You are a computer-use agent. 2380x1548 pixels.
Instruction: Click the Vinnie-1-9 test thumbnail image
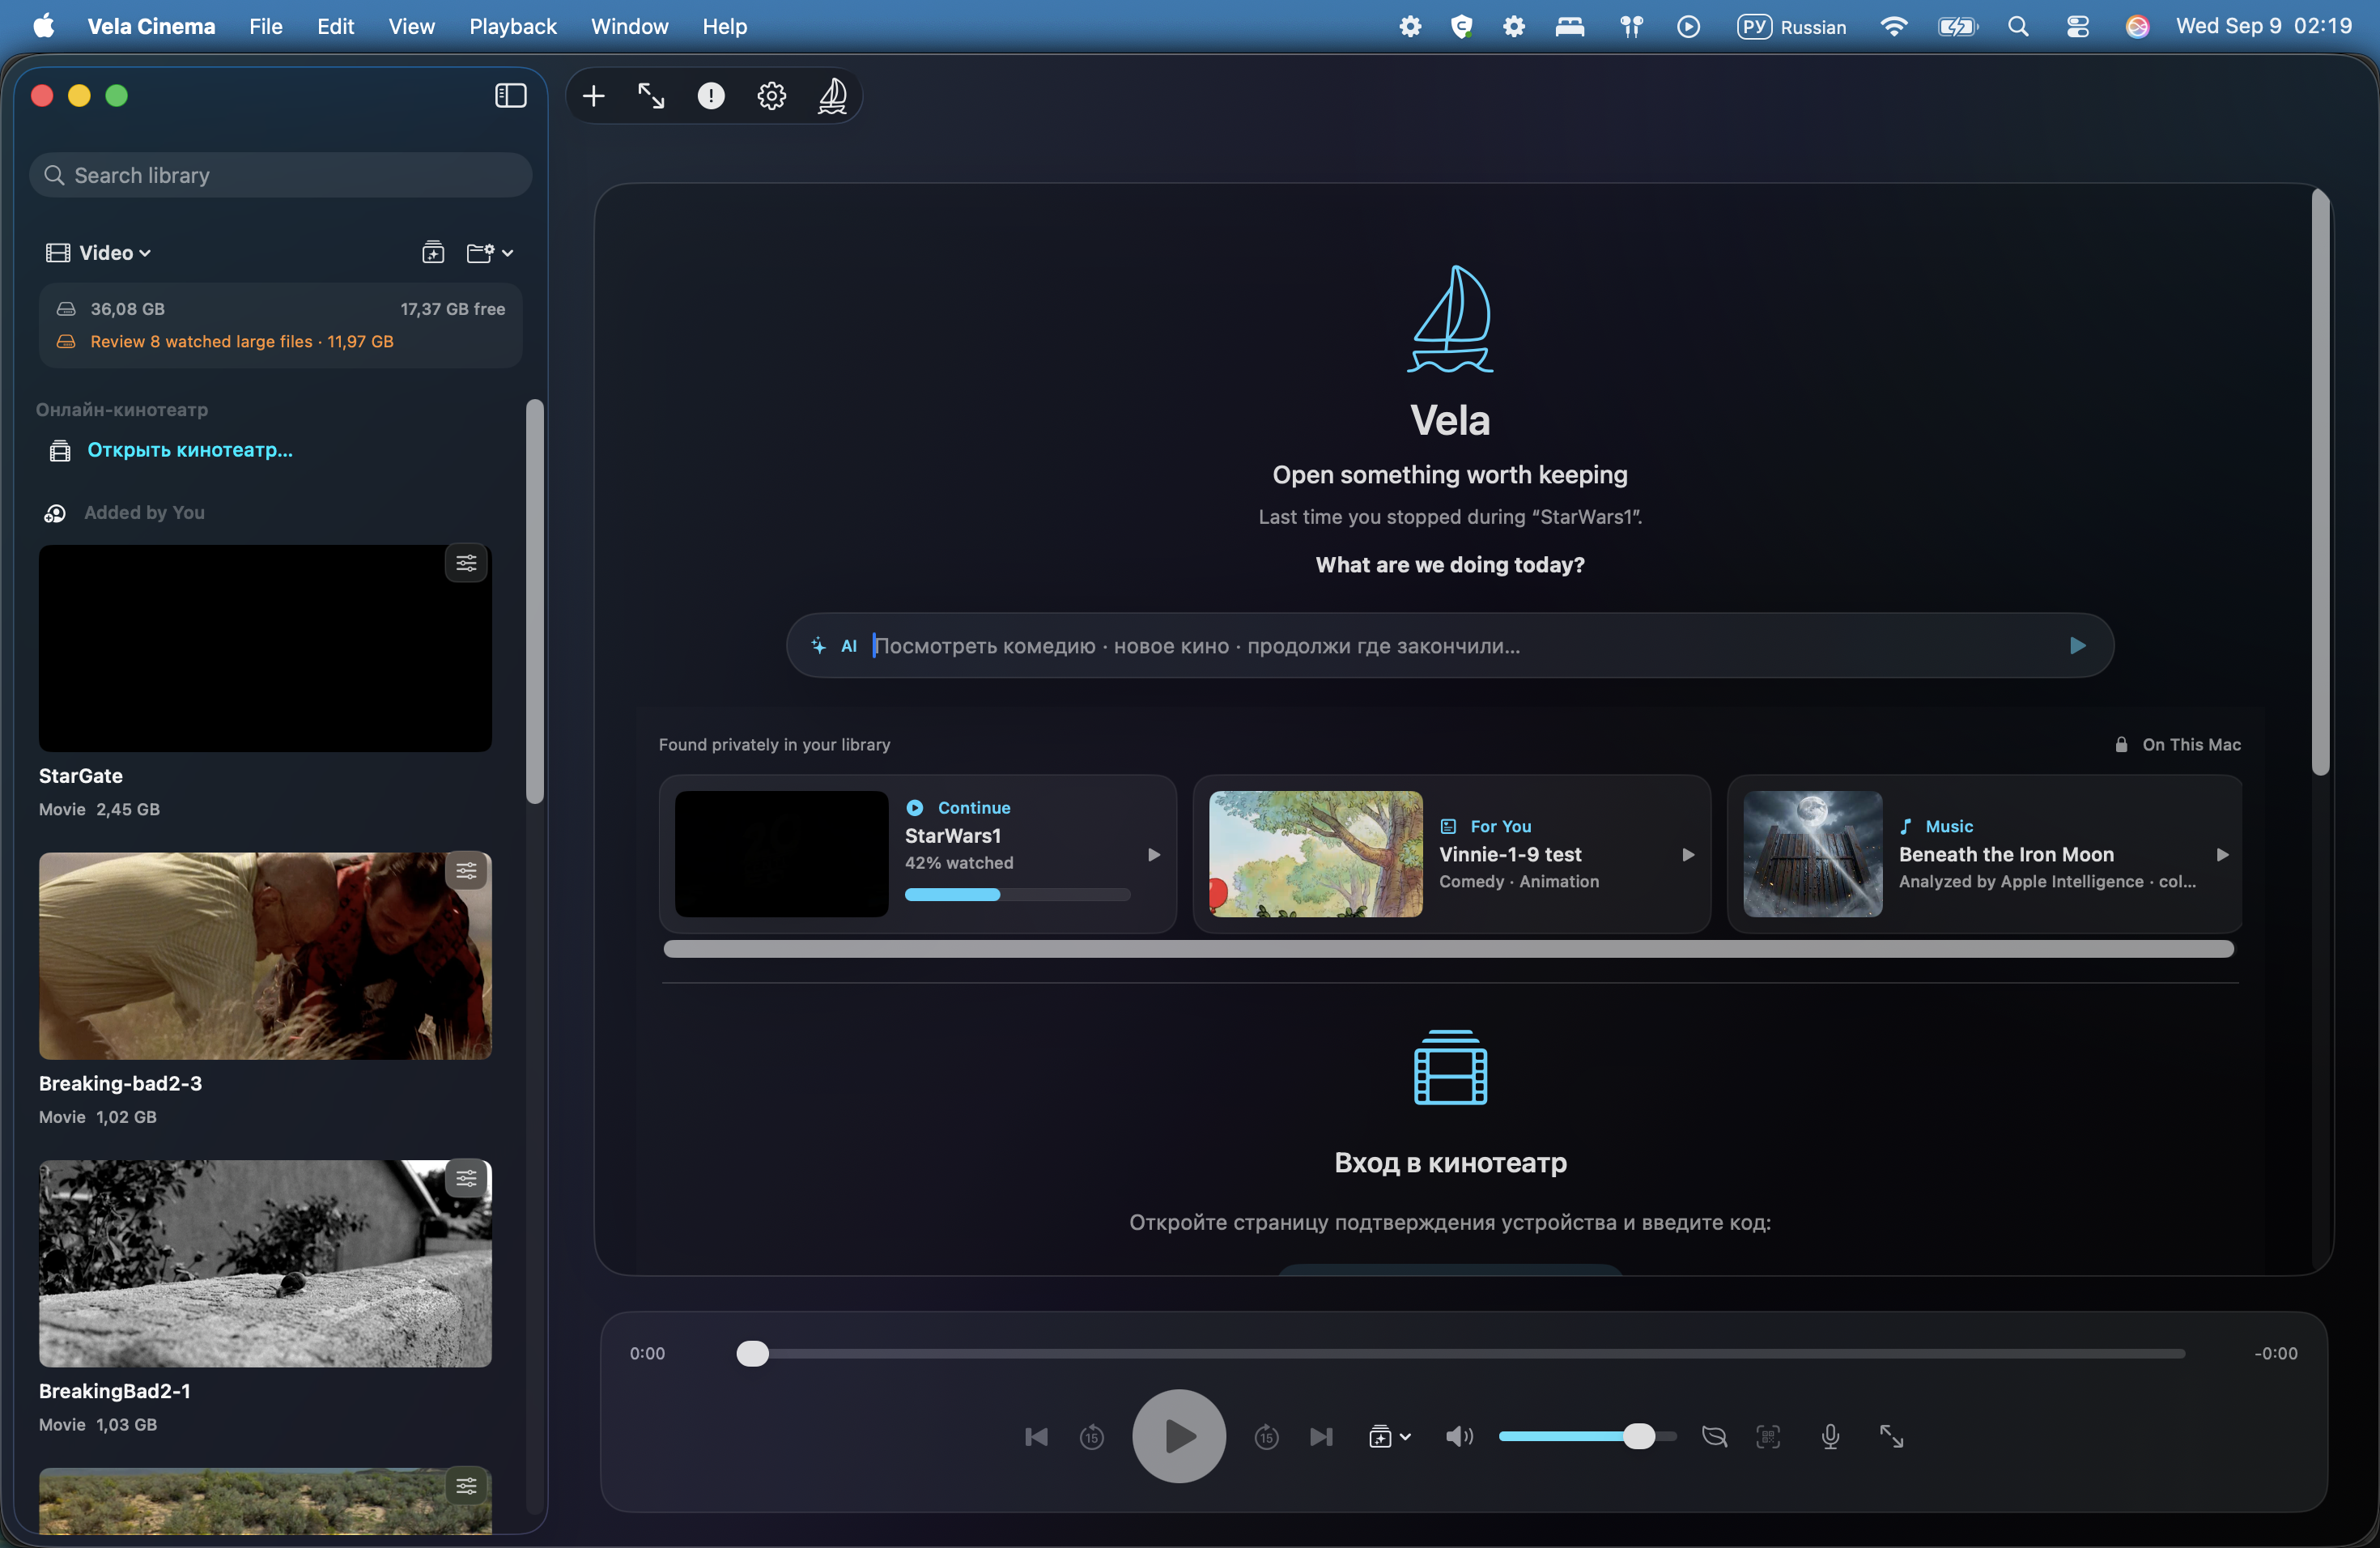click(x=1315, y=854)
